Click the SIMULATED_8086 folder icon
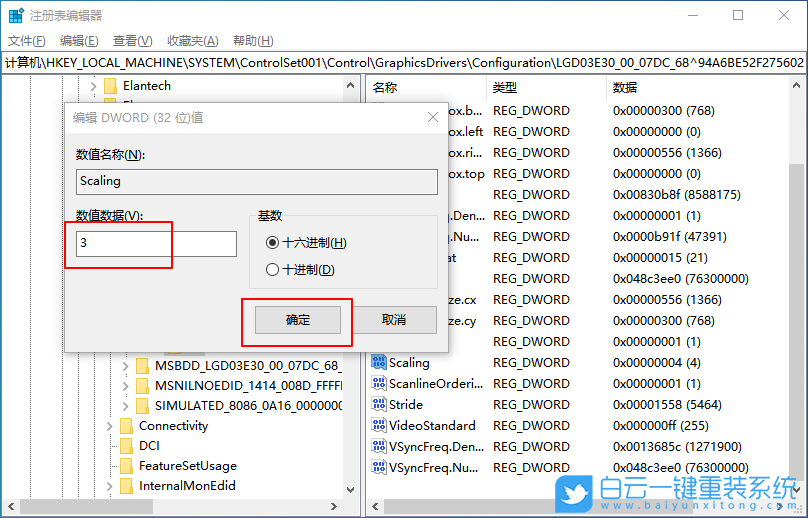The height and width of the screenshot is (518, 808). (x=142, y=406)
